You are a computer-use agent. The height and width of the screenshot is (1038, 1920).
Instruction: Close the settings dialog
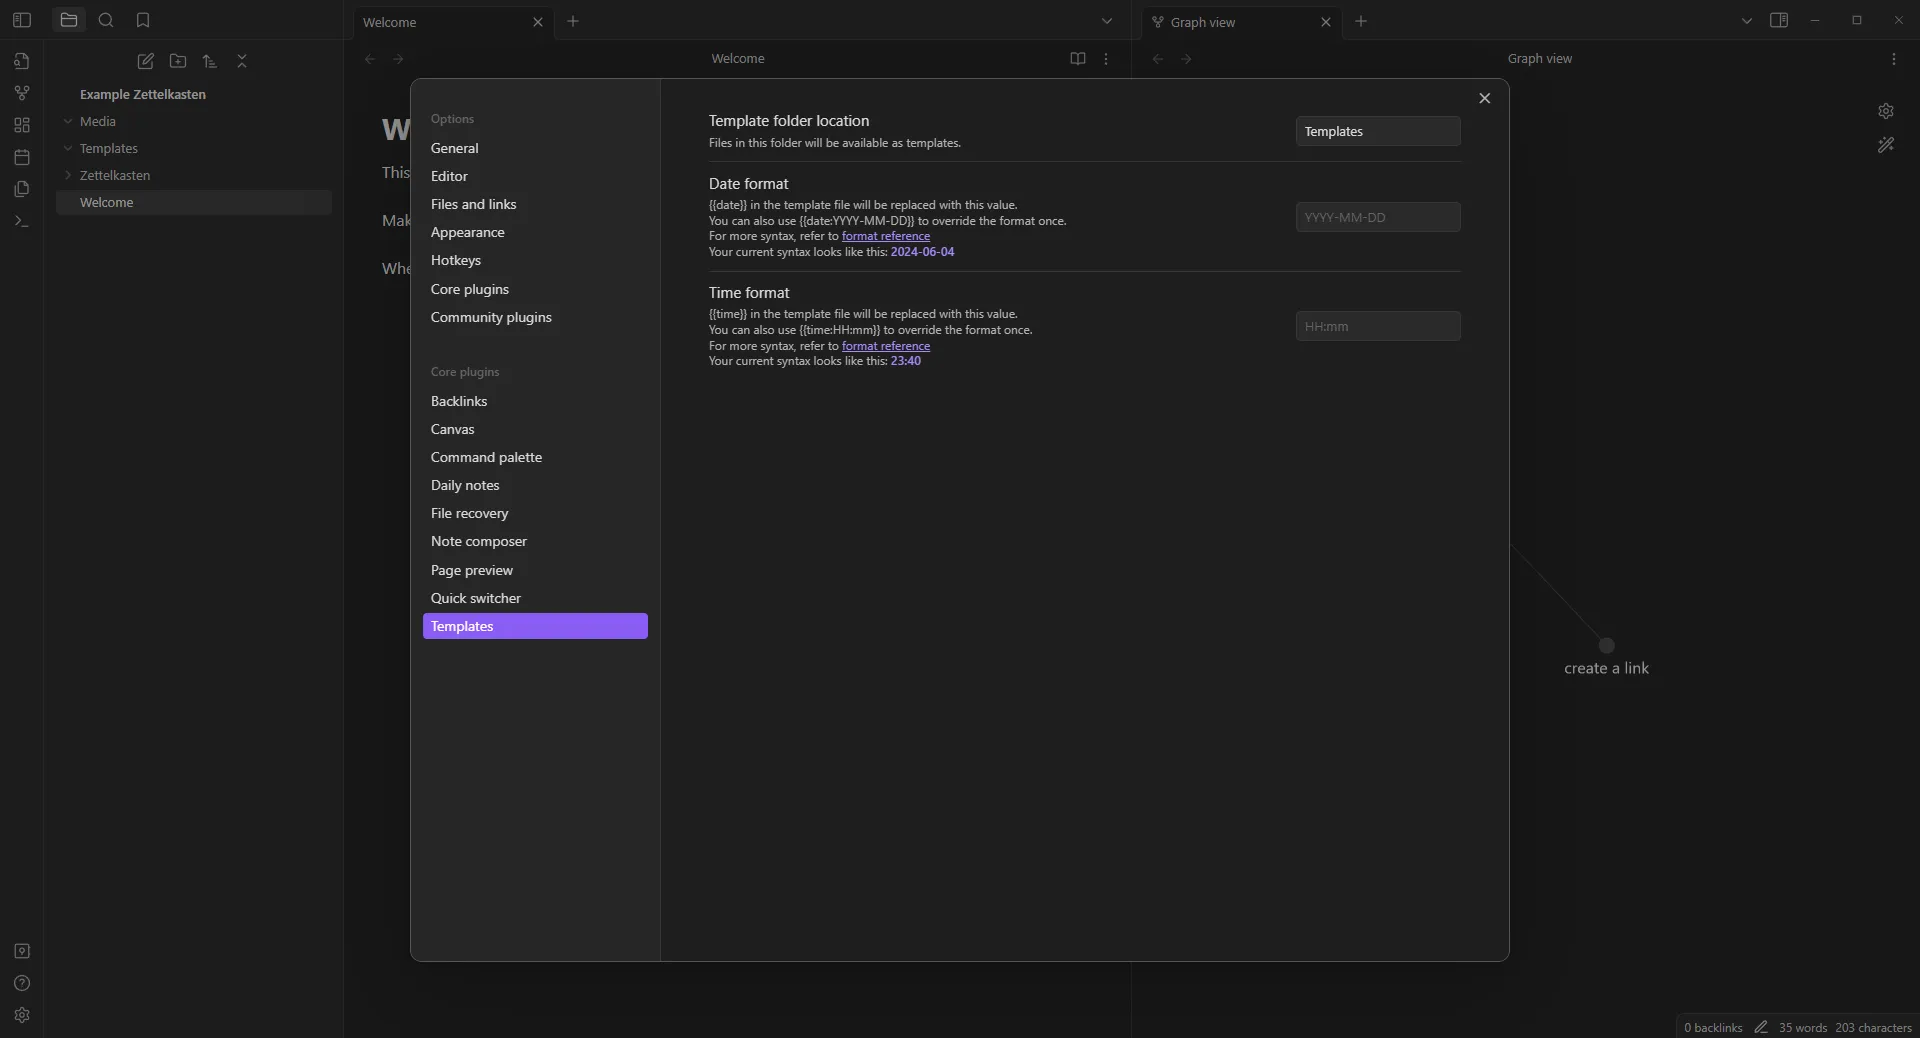point(1485,98)
